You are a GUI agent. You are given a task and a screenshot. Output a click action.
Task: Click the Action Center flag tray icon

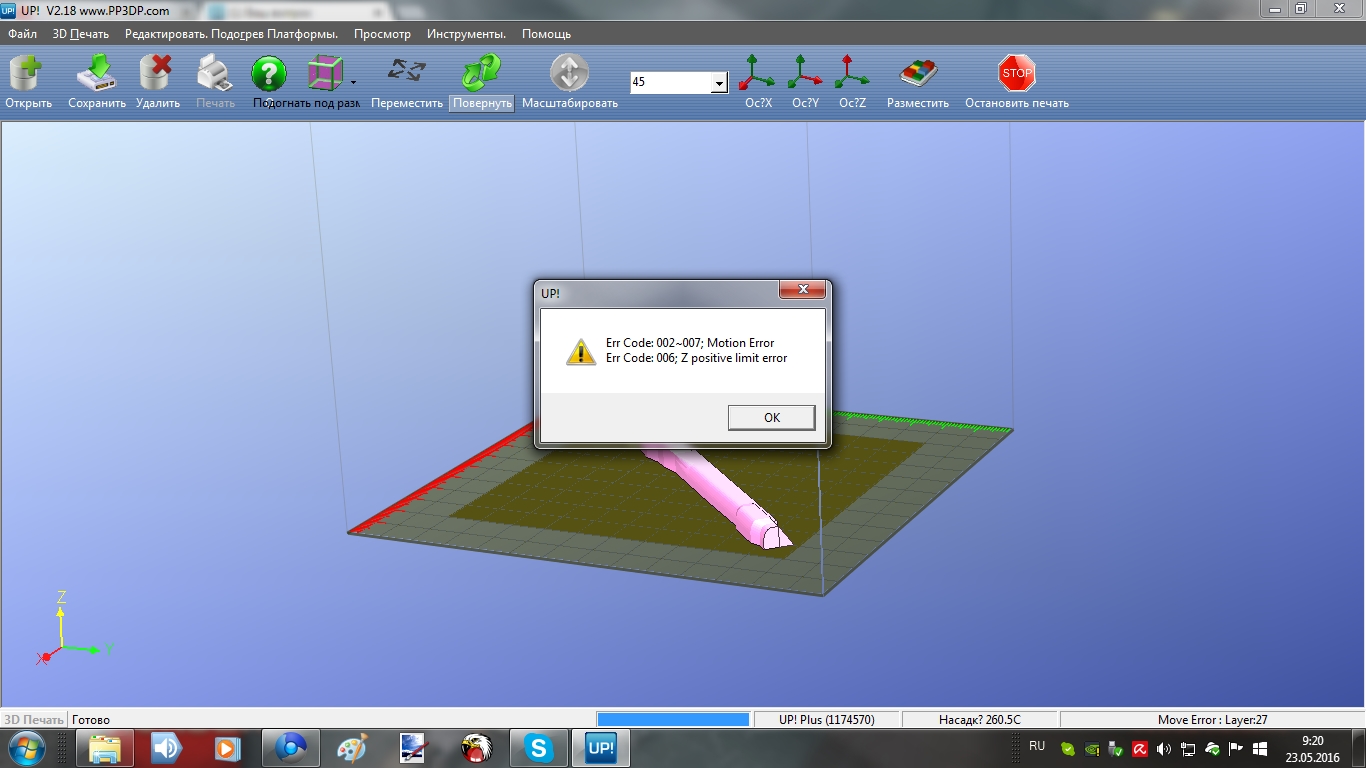pos(1236,748)
